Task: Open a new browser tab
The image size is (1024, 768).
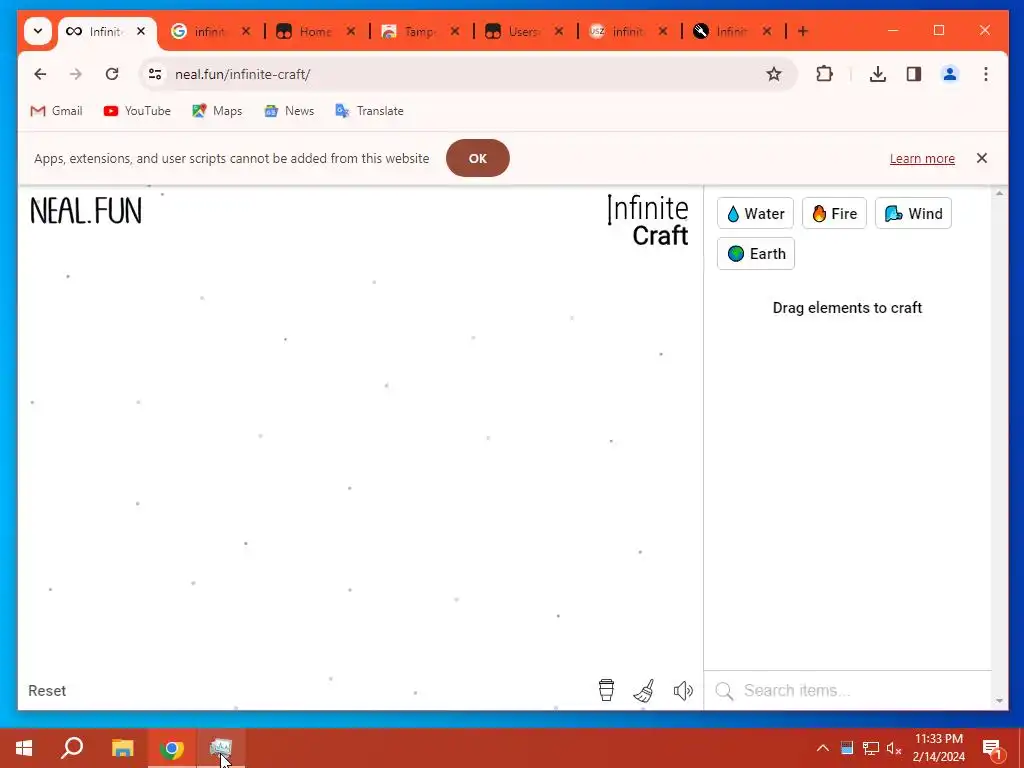Action: [x=803, y=31]
